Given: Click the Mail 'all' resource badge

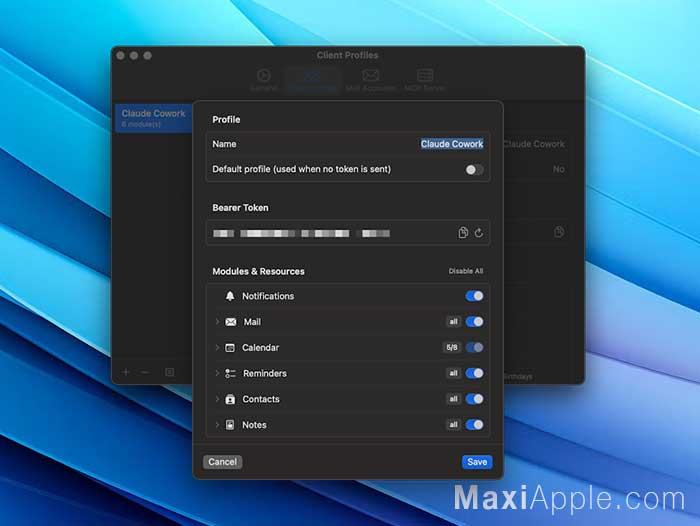Looking at the screenshot, I should coord(453,322).
